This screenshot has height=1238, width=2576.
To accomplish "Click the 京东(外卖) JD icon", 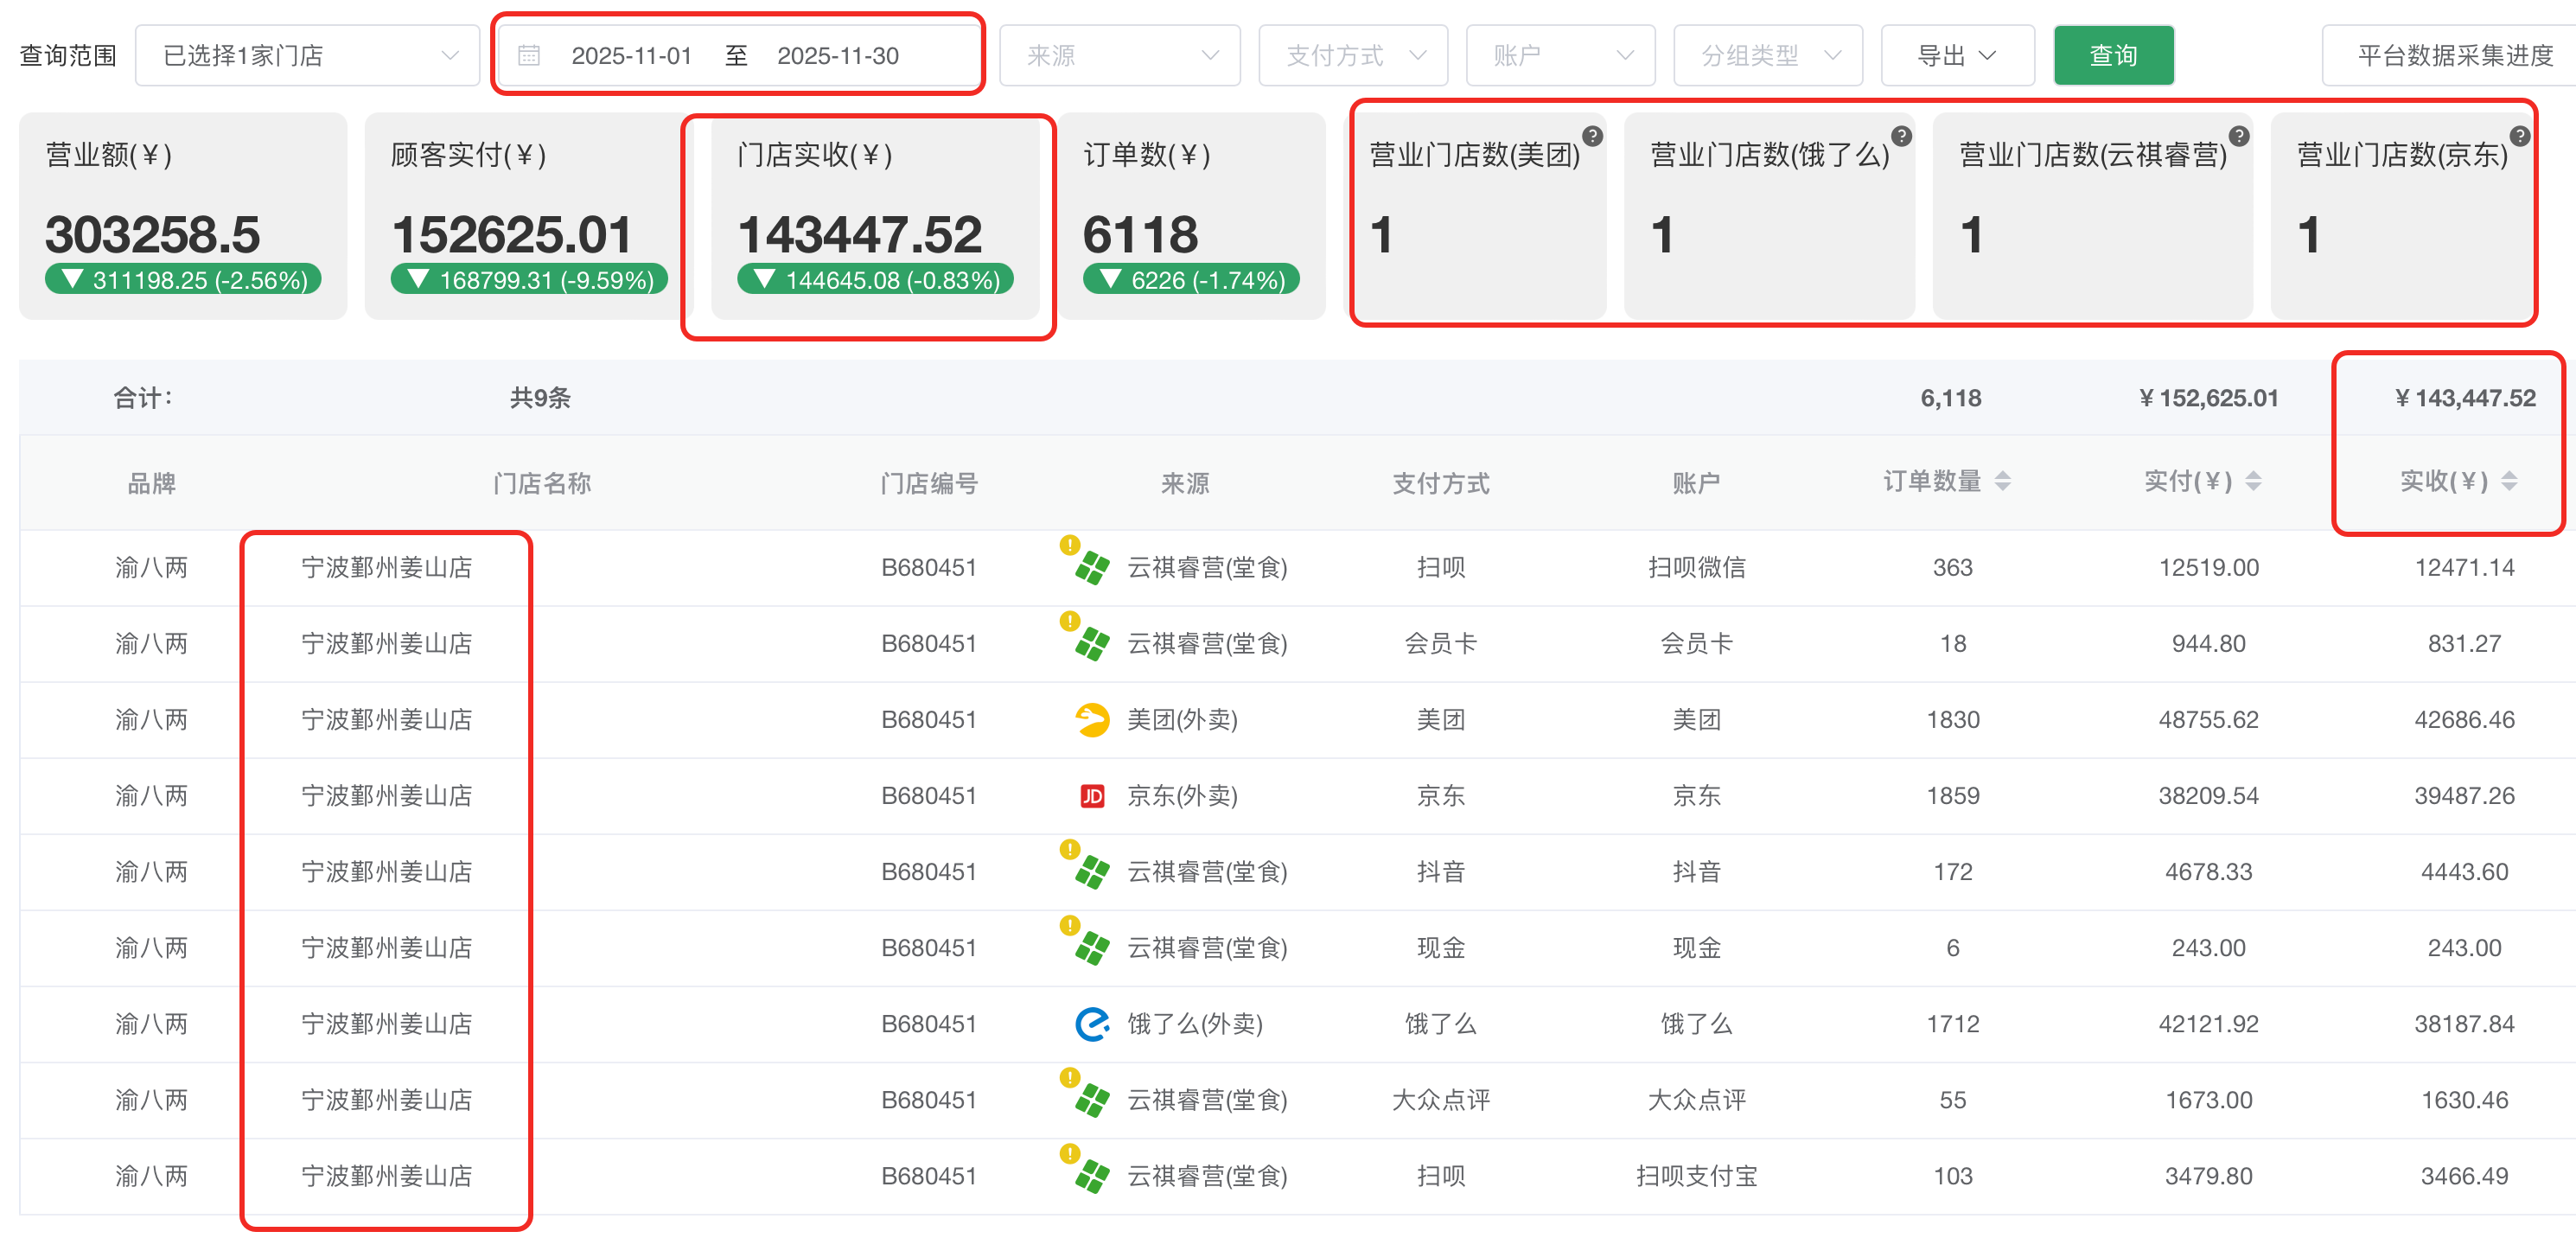I will tap(1092, 796).
